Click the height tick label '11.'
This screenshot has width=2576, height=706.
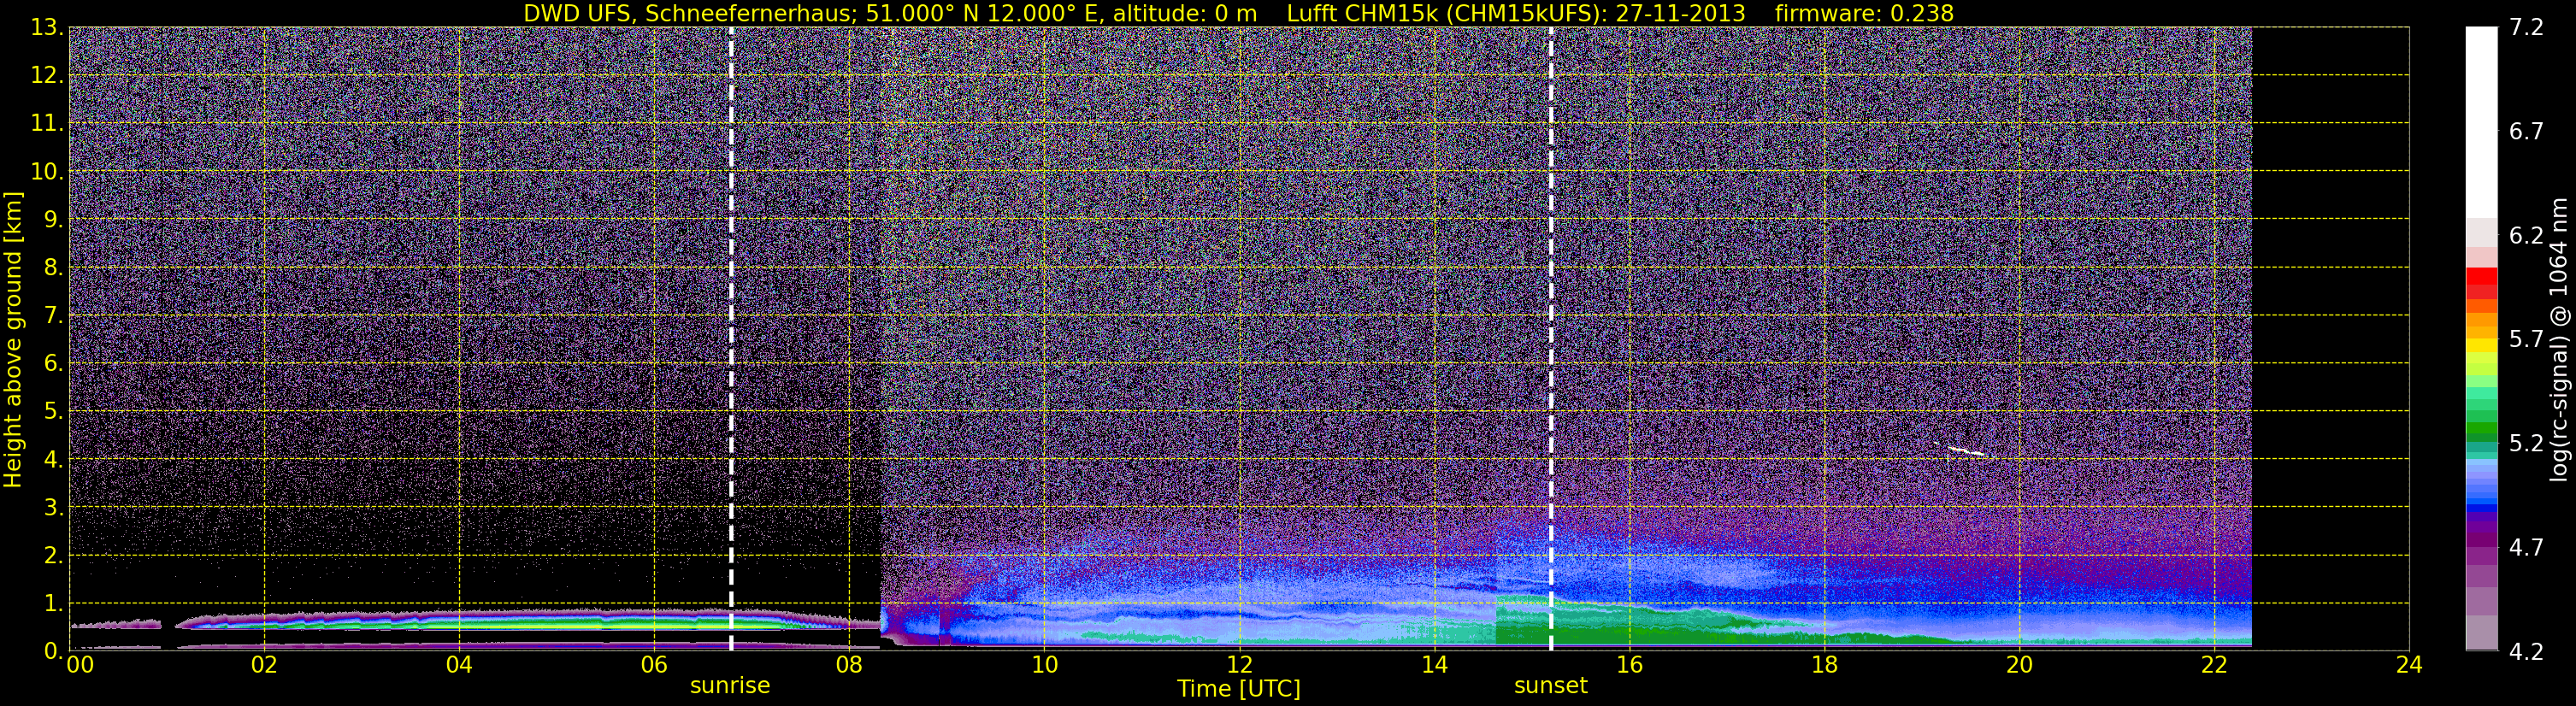click(x=46, y=124)
